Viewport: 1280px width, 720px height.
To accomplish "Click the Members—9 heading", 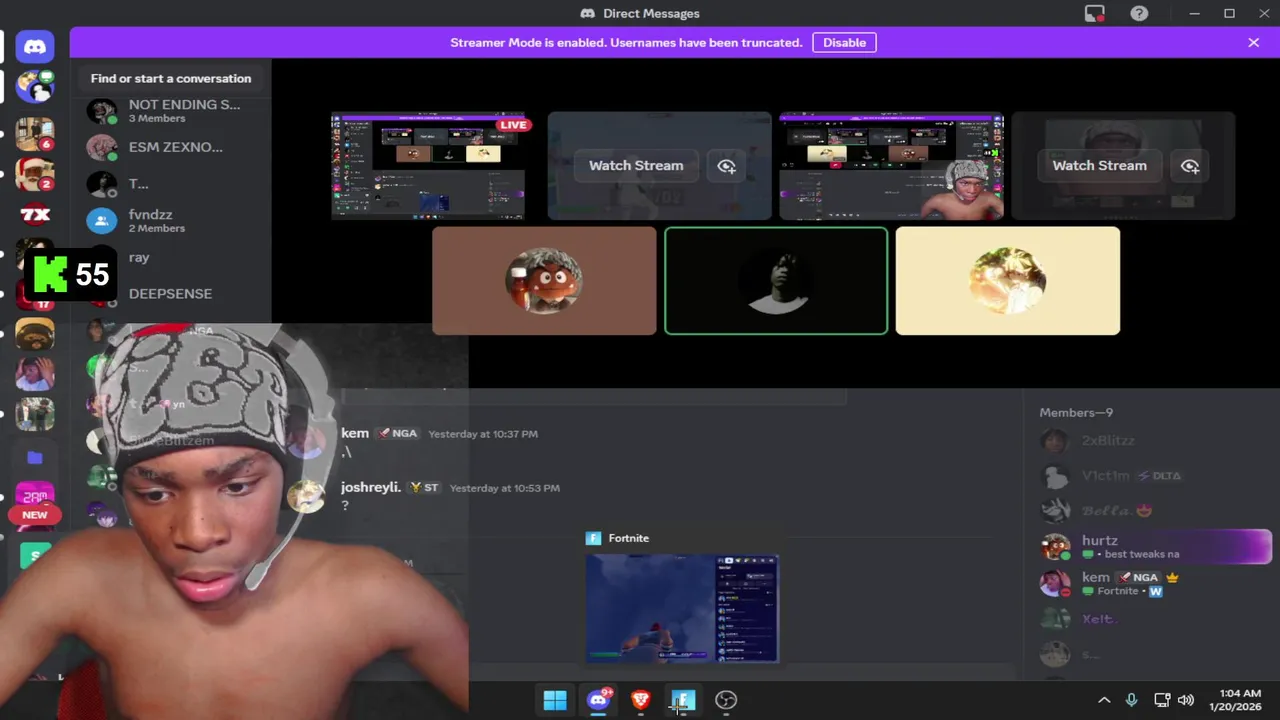I will pos(1076,412).
